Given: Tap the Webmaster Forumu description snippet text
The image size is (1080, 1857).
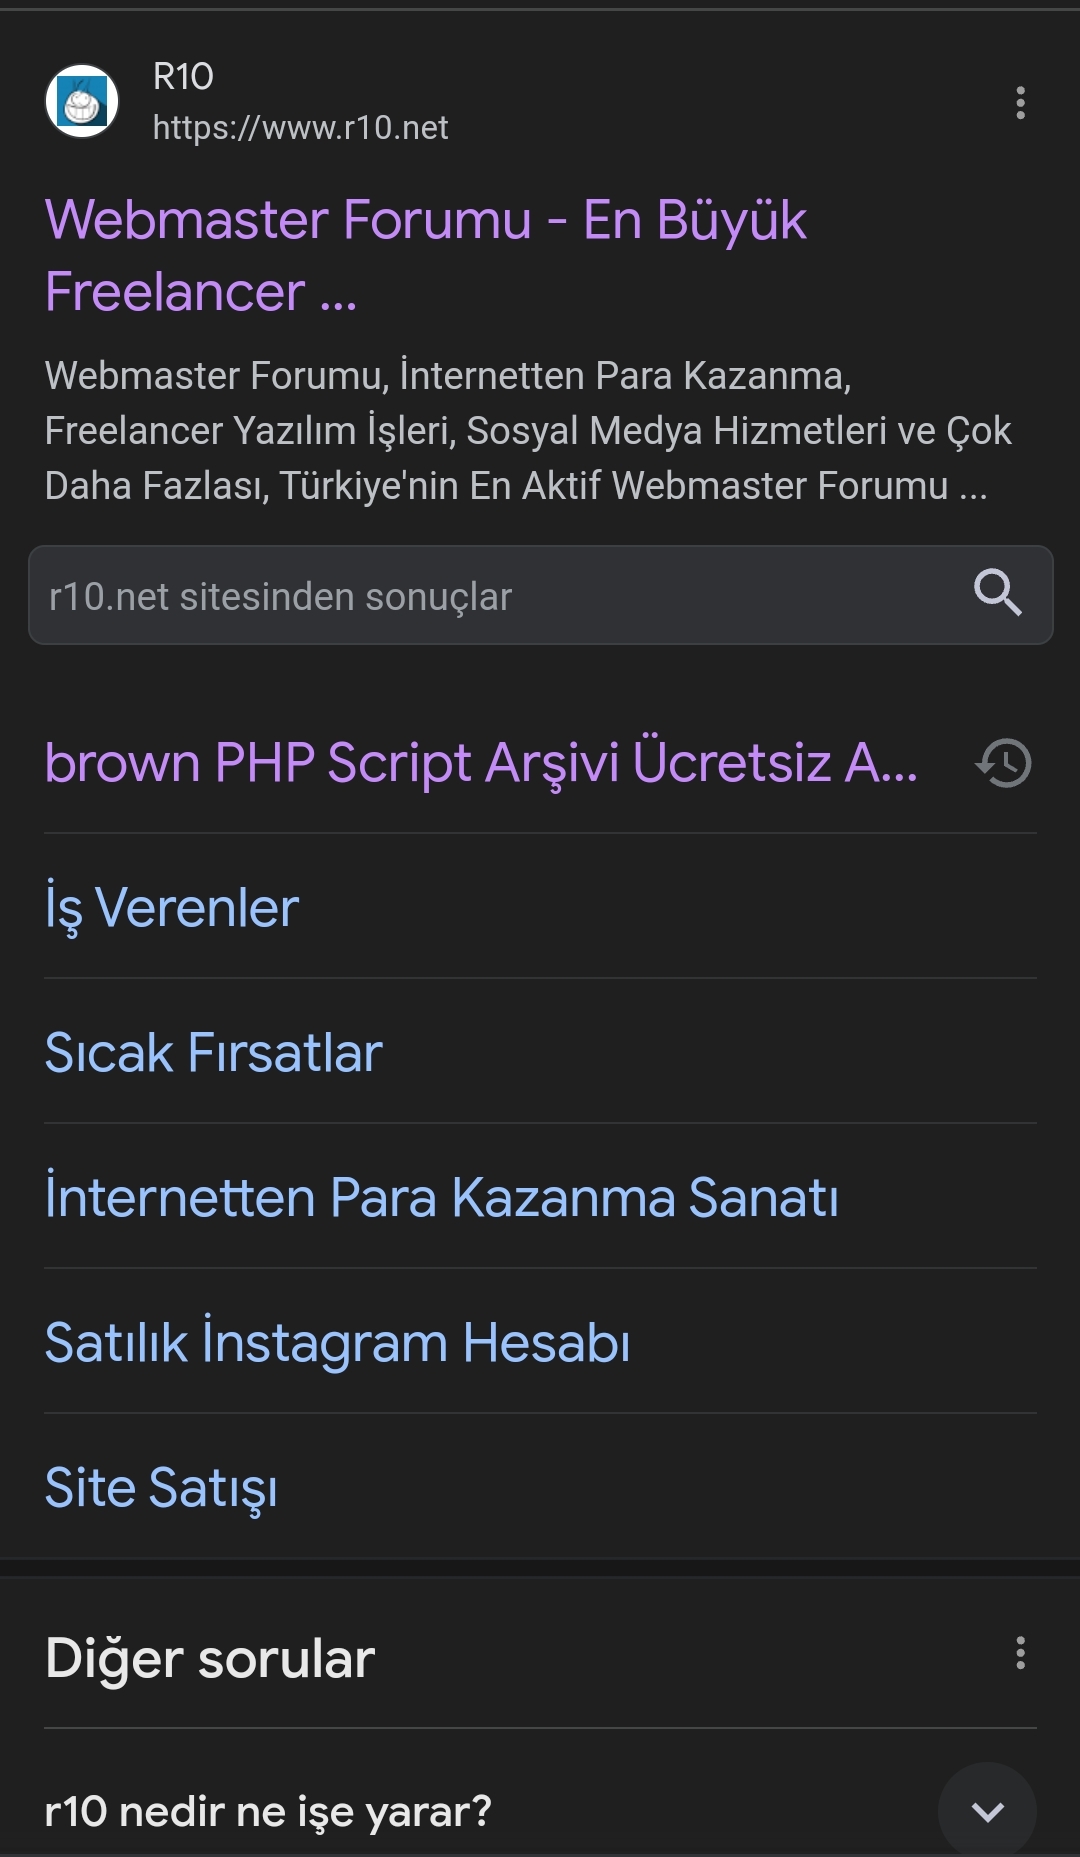Looking at the screenshot, I should tap(528, 431).
